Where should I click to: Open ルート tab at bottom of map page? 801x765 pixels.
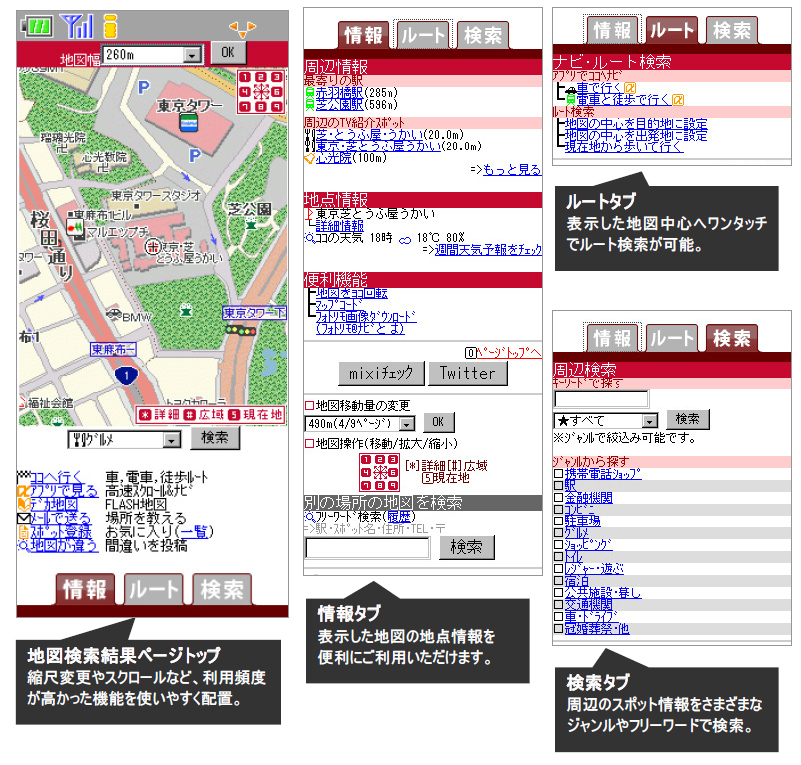click(153, 589)
